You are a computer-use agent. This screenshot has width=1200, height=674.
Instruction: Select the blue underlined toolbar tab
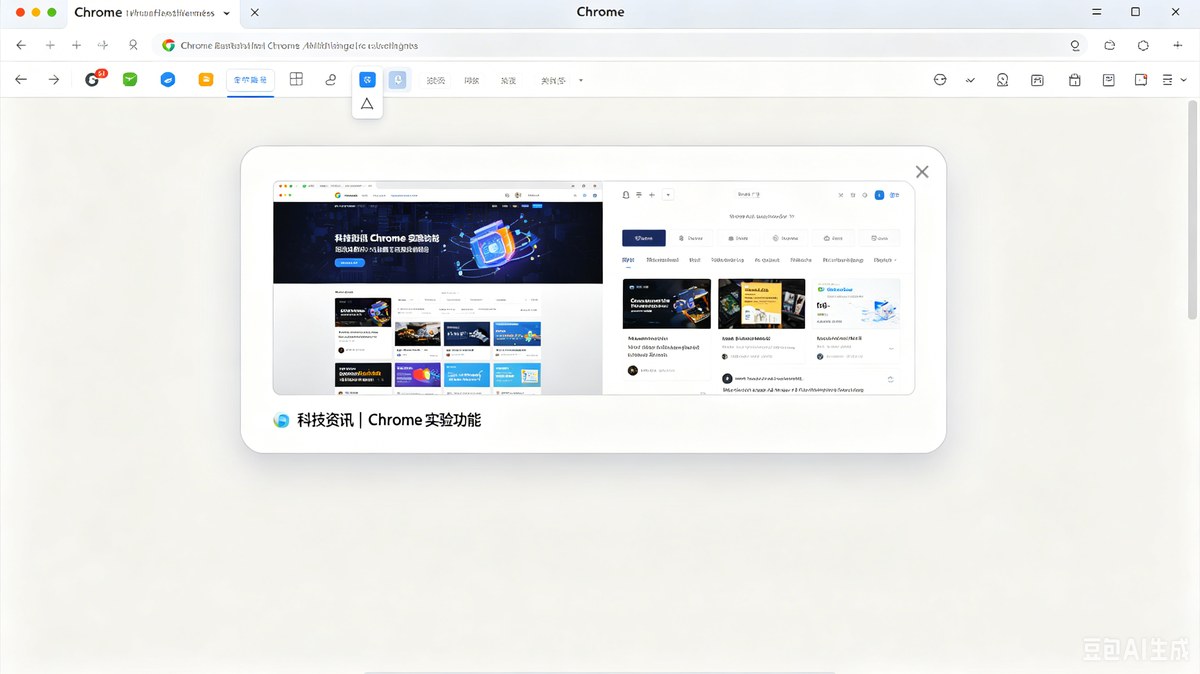250,80
